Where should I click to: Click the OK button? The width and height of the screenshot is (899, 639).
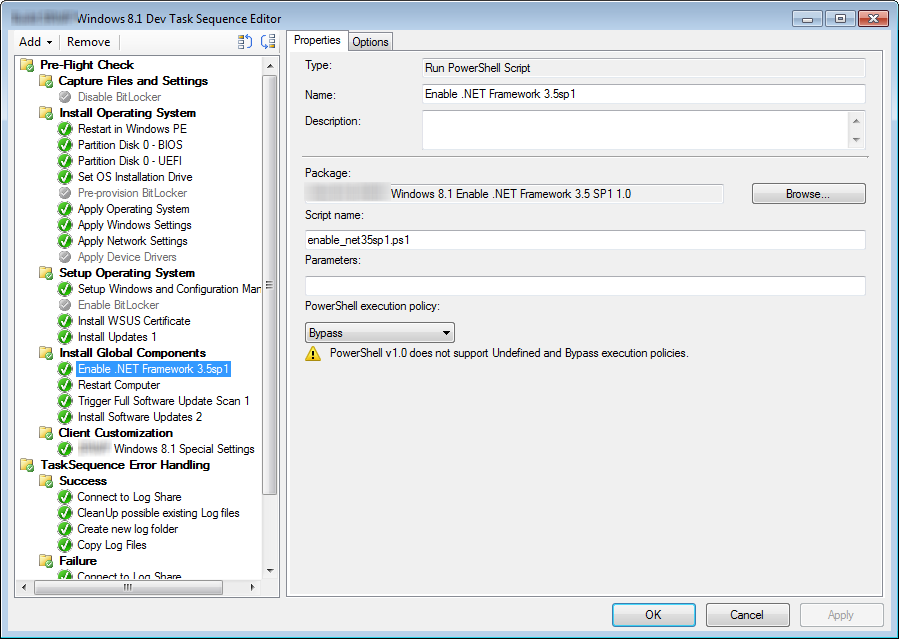(x=653, y=615)
